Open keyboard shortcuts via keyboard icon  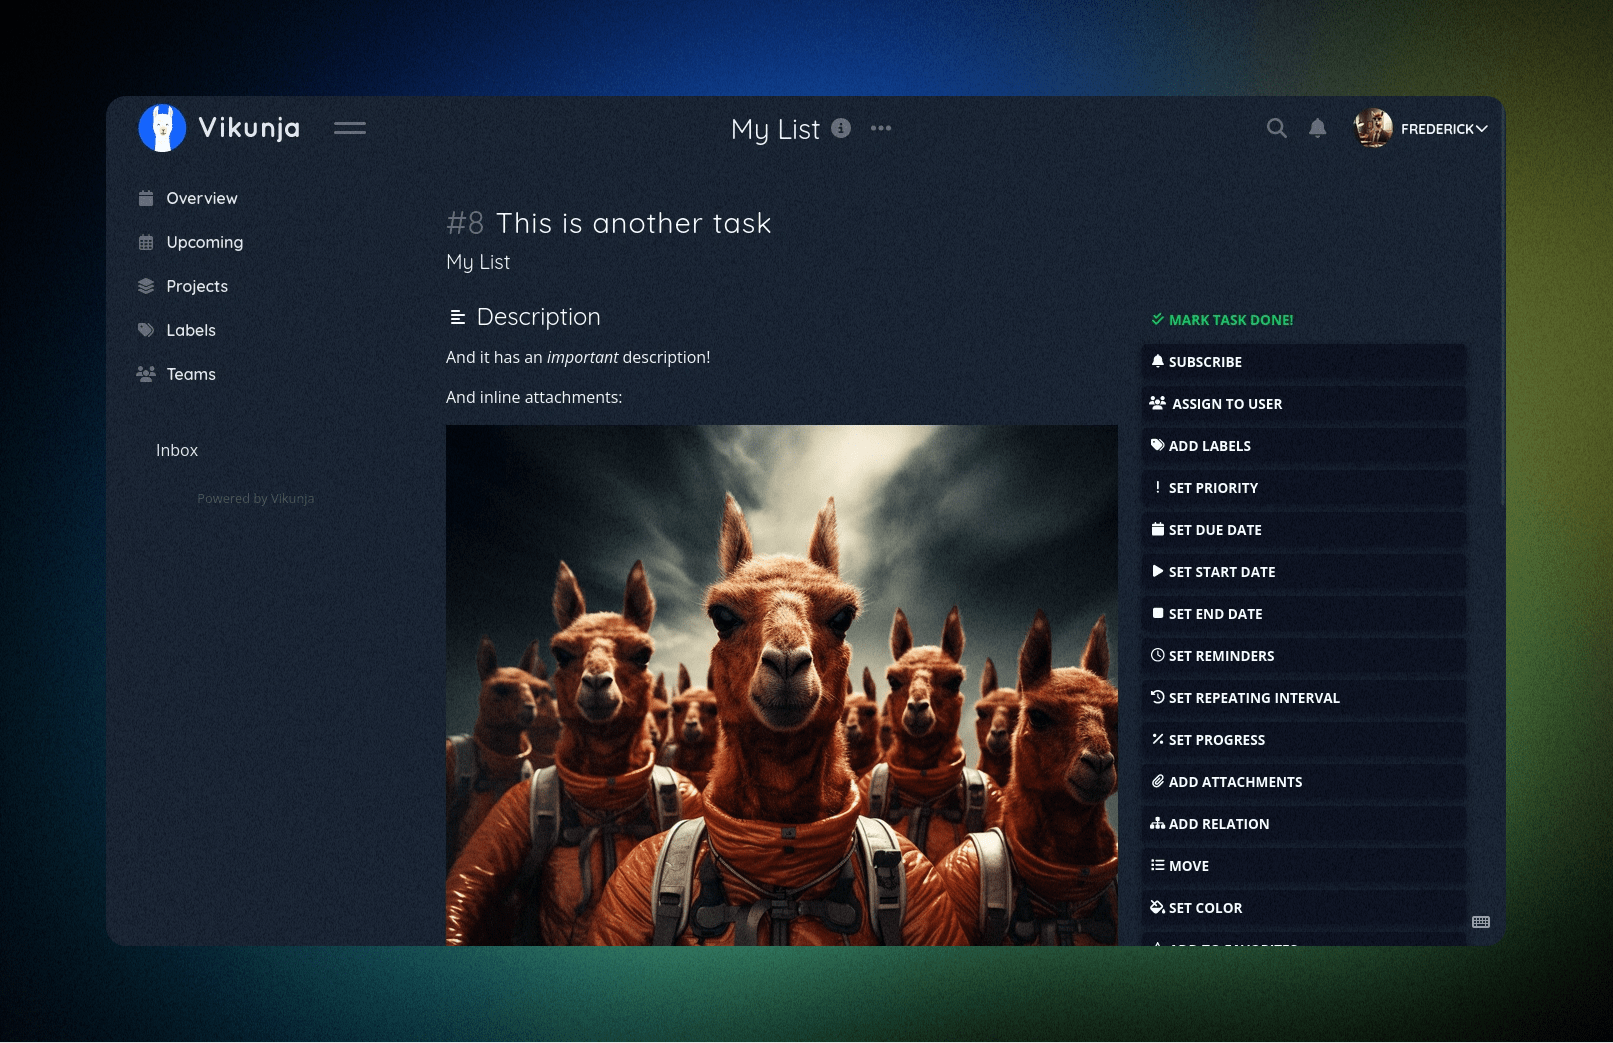pos(1481,922)
